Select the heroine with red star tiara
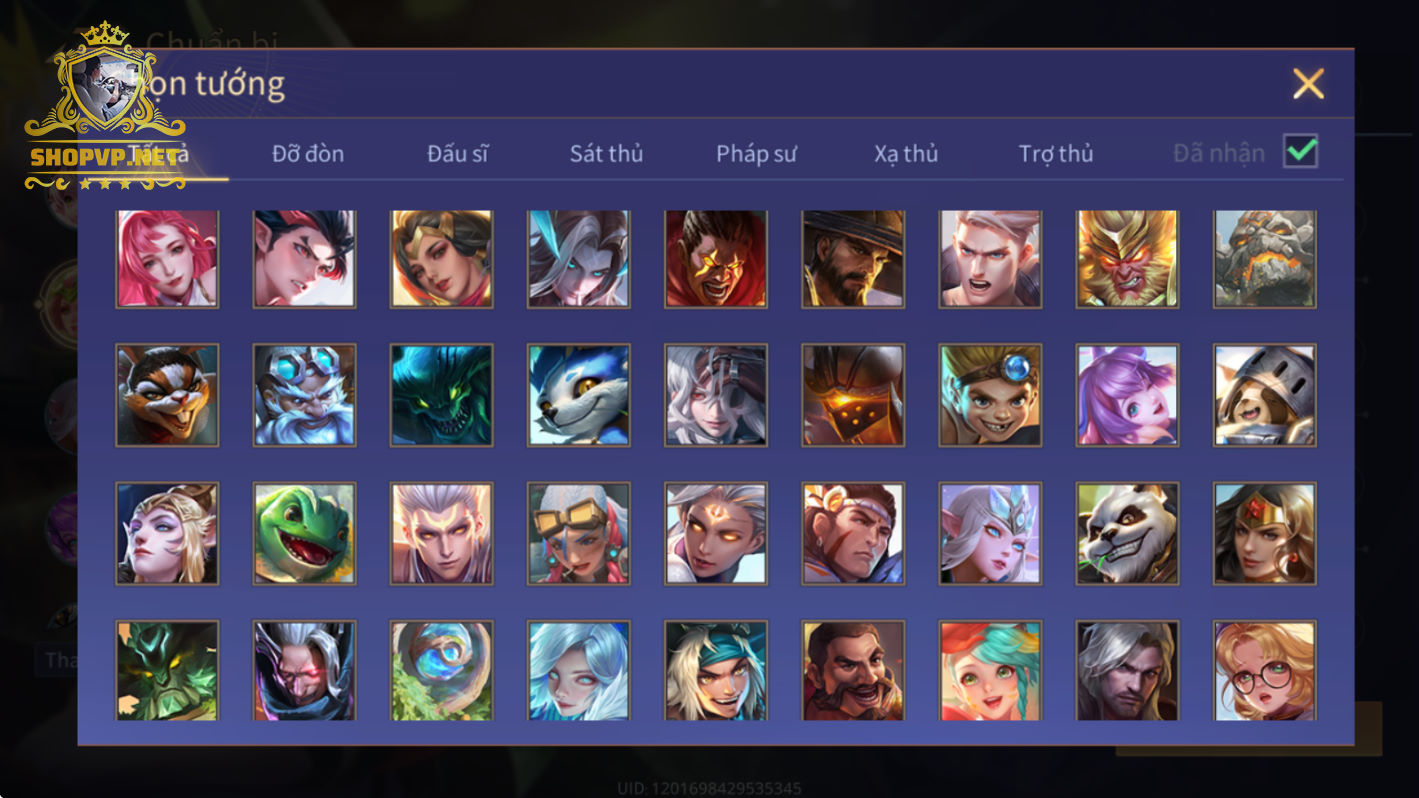 click(x=1265, y=533)
